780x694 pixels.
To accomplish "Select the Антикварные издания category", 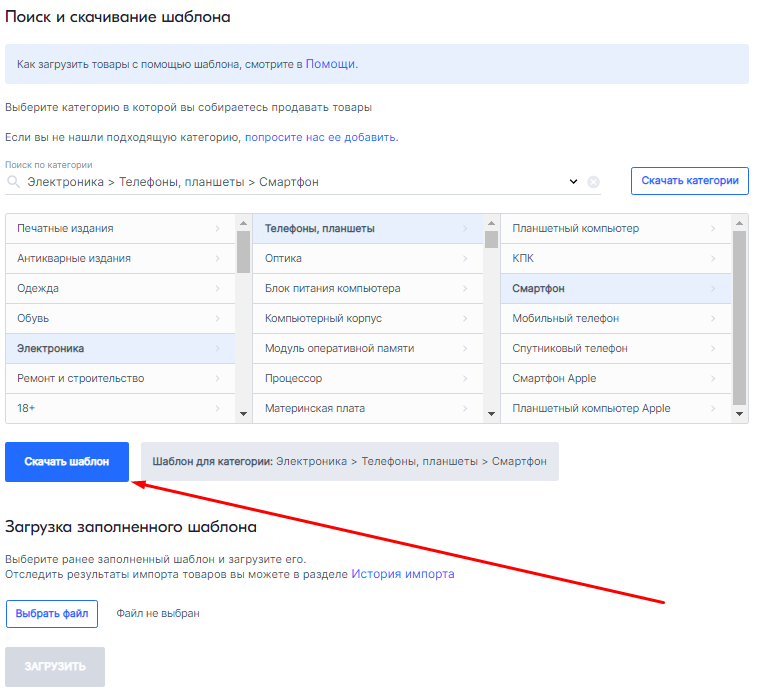I will [120, 259].
